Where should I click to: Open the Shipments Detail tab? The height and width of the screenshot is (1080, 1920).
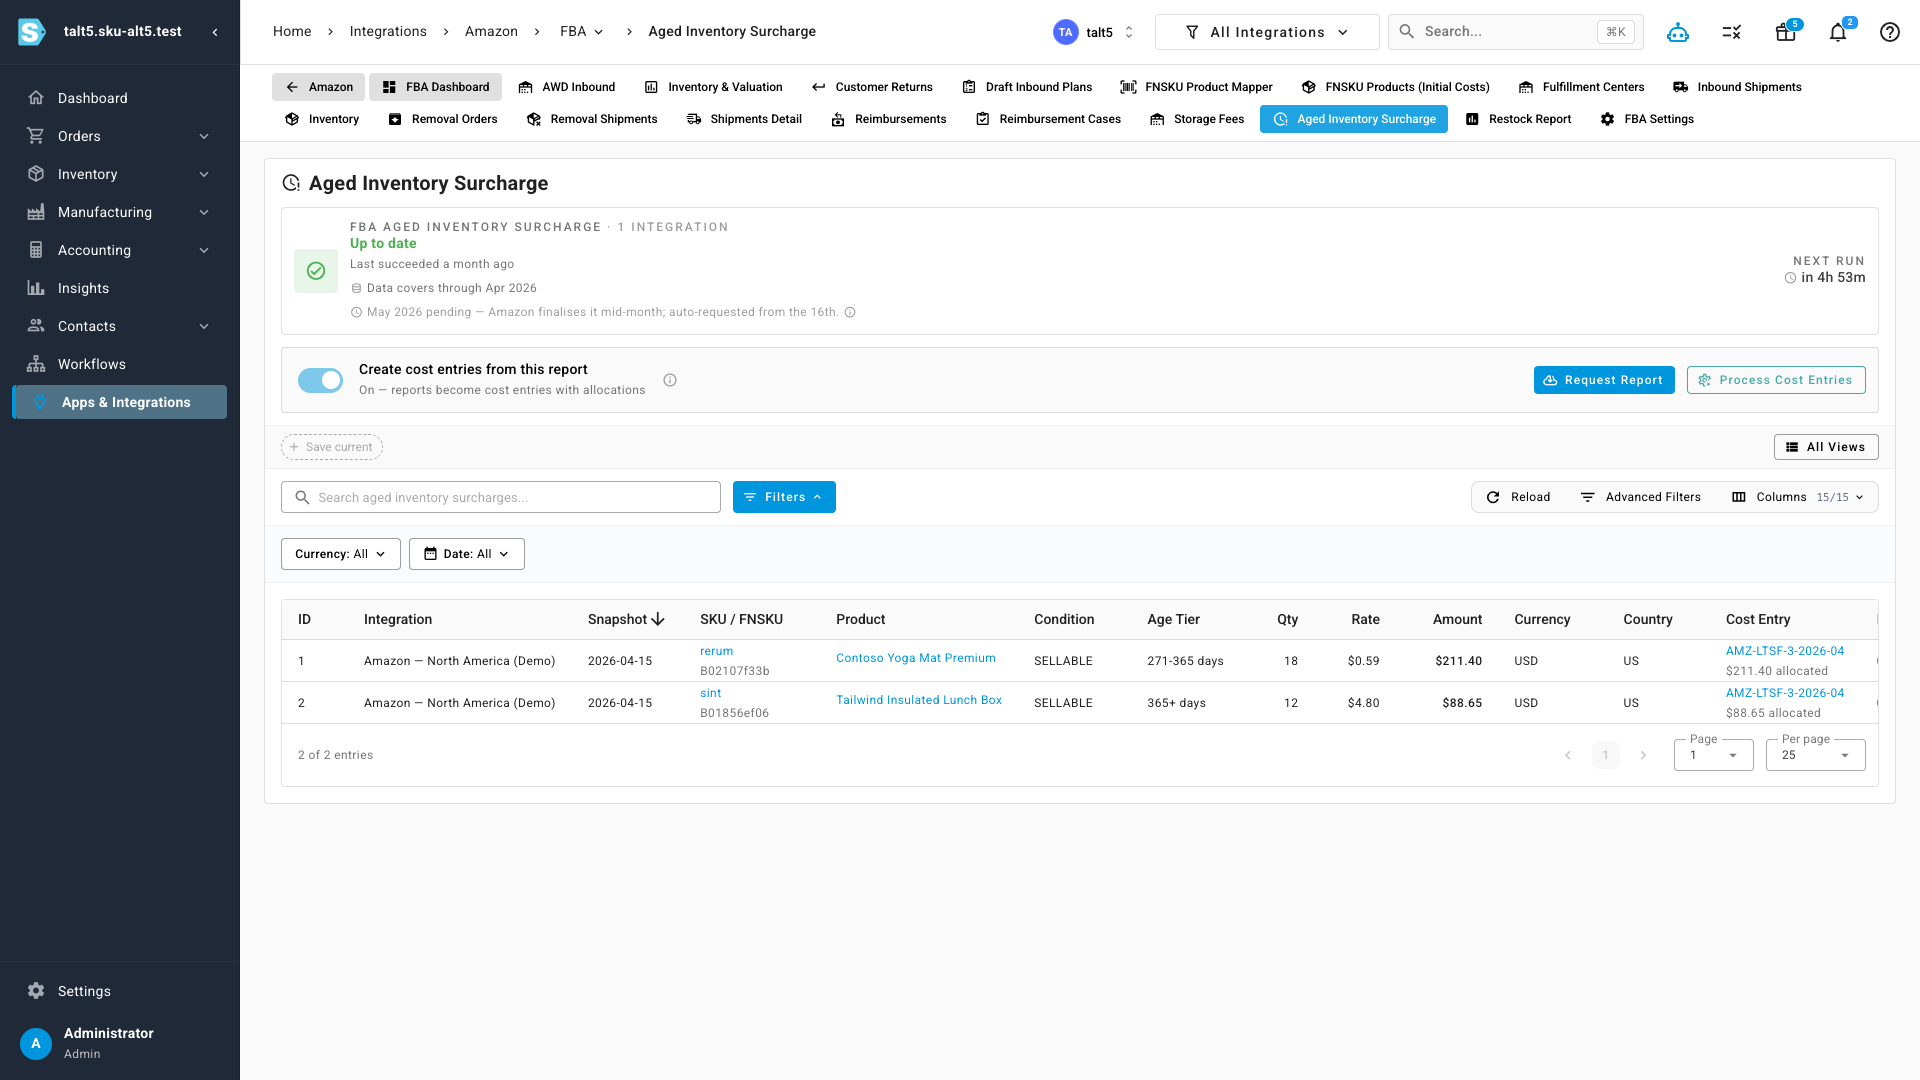[745, 119]
